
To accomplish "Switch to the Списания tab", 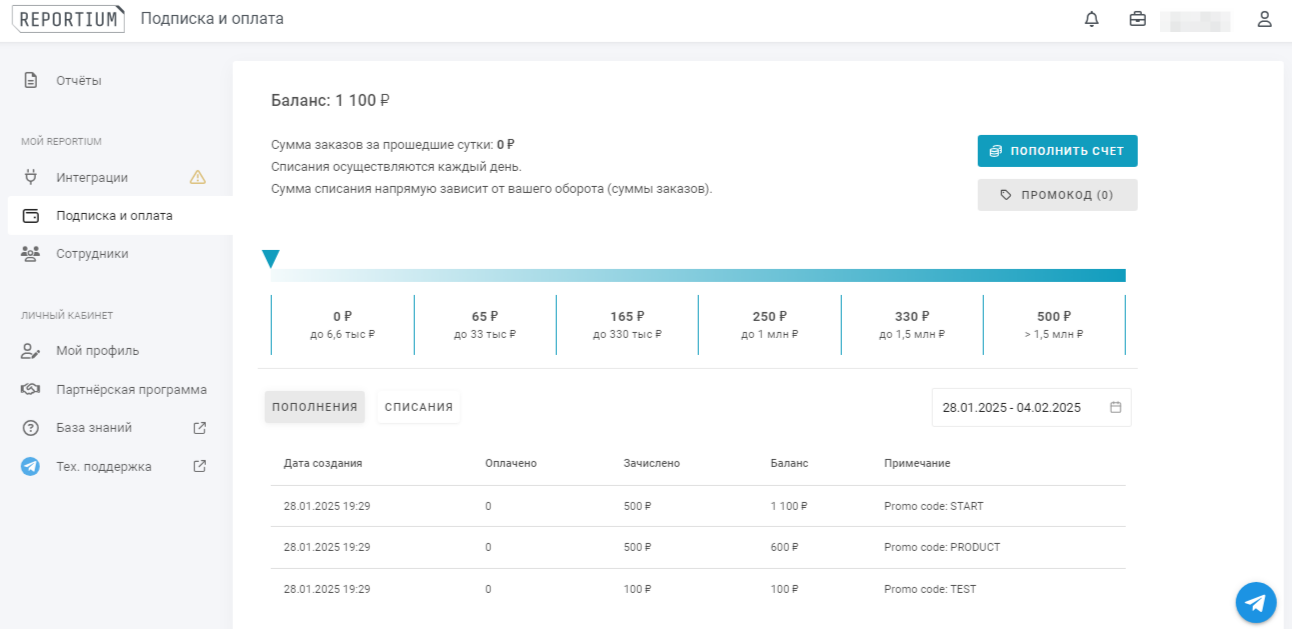I will (x=418, y=407).
